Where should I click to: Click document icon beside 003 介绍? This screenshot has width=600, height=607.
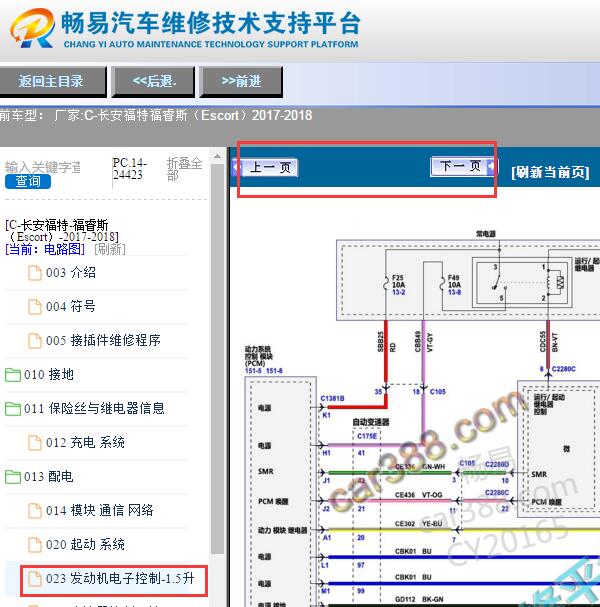click(x=35, y=273)
